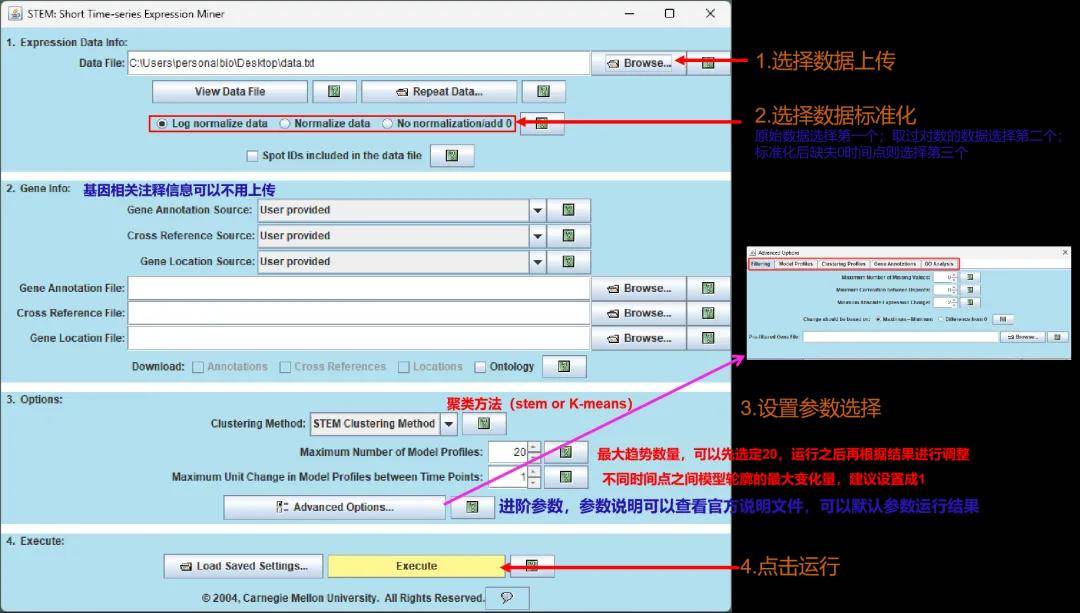Click help icon next to Repeat Data button
This screenshot has height=613, width=1080.
coord(543,92)
